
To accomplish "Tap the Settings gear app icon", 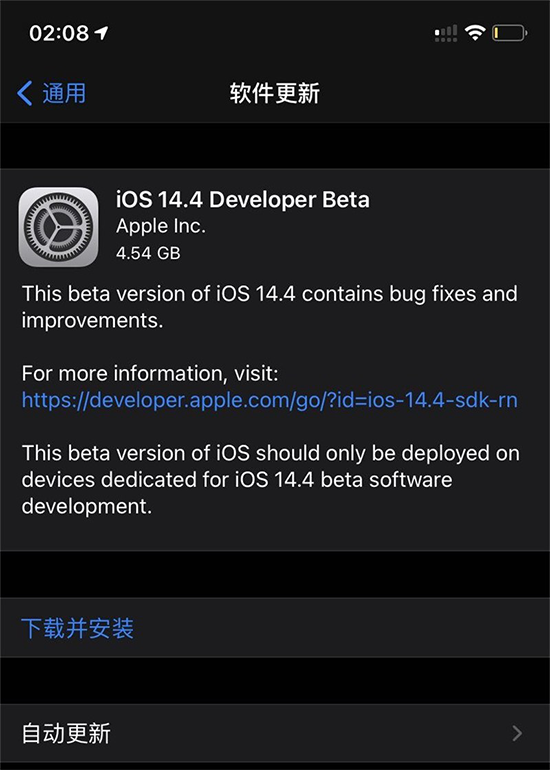I will (58, 227).
